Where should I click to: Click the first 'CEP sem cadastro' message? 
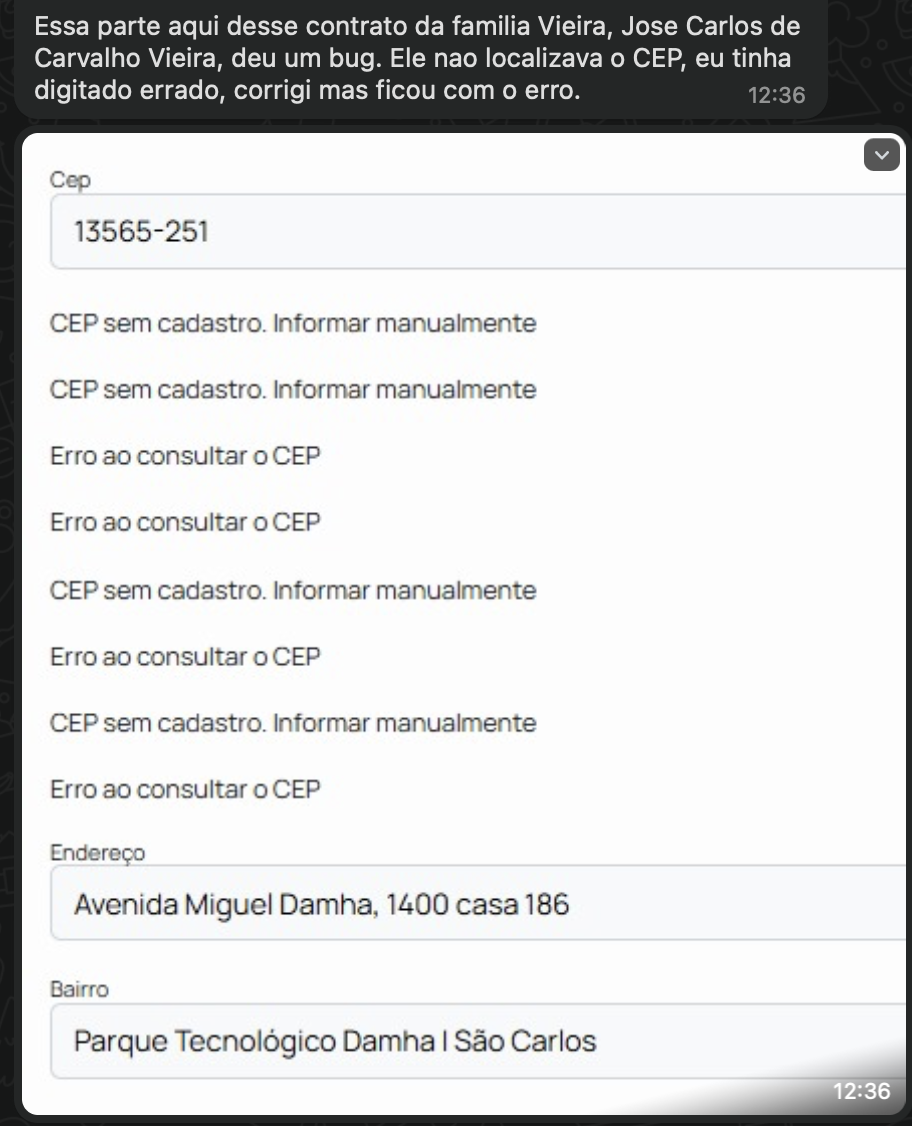[x=293, y=324]
